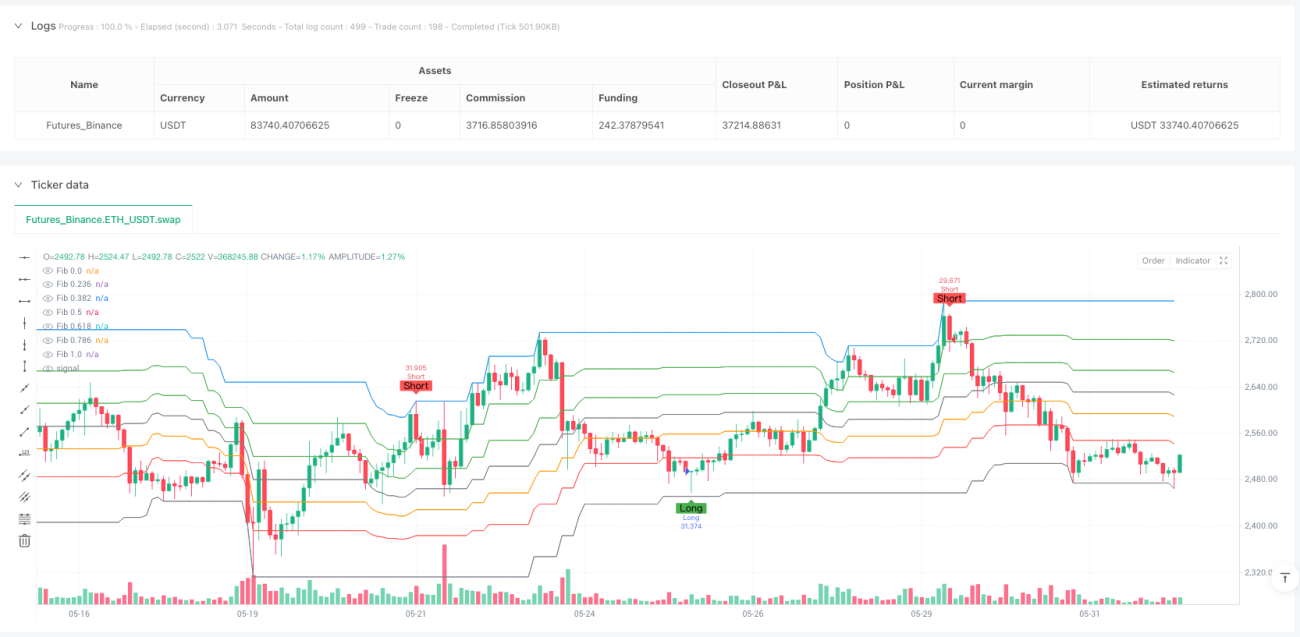Image resolution: width=1300 pixels, height=637 pixels.
Task: Select the parallel channel lines drawing tool
Action: [x=25, y=476]
